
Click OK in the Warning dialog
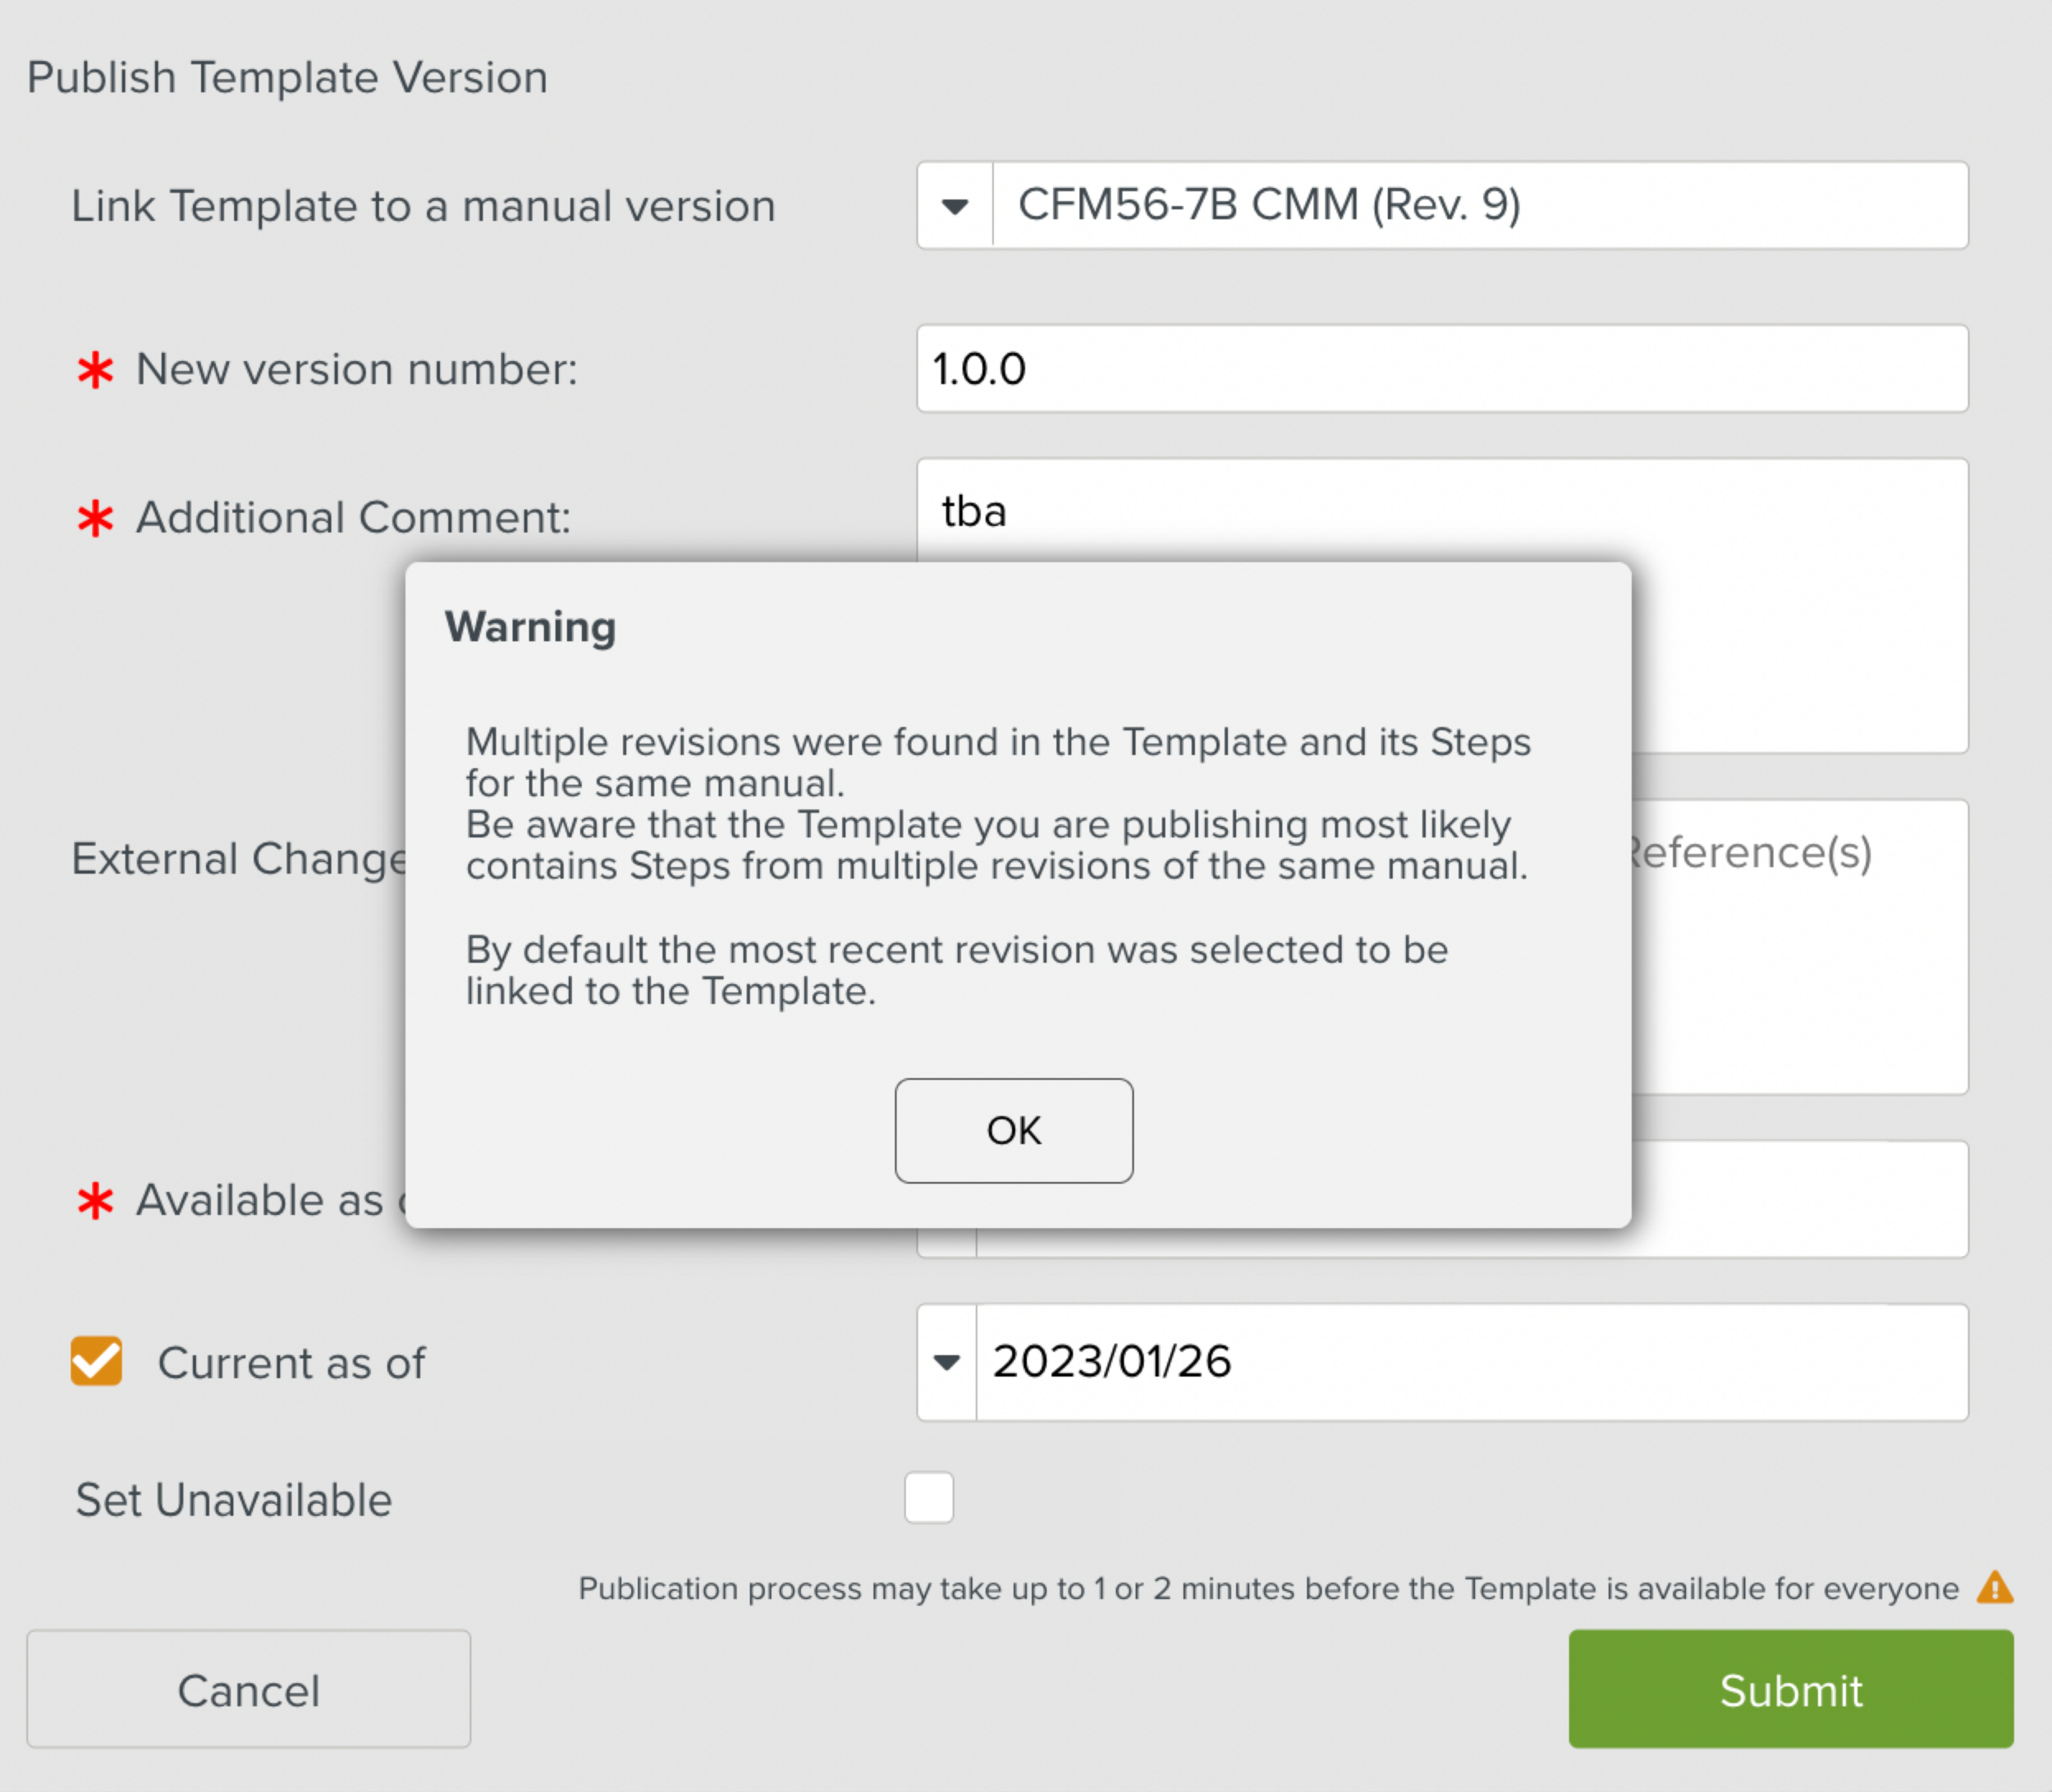click(1013, 1130)
